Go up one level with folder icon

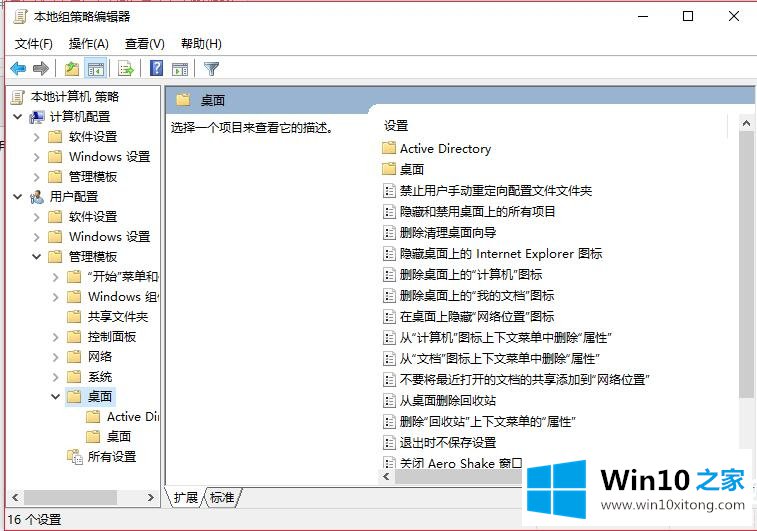coord(72,69)
